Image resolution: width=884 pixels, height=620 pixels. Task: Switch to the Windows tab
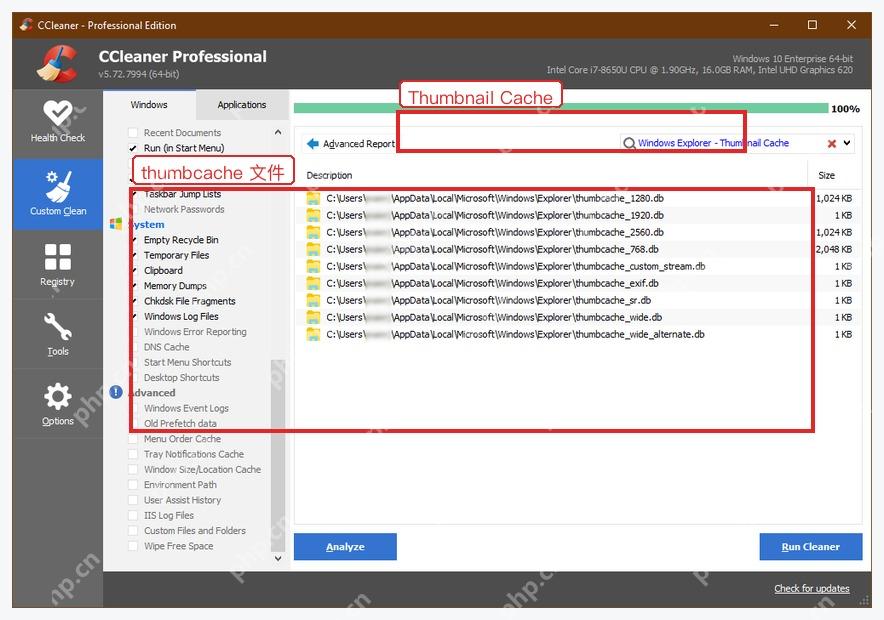coord(149,105)
